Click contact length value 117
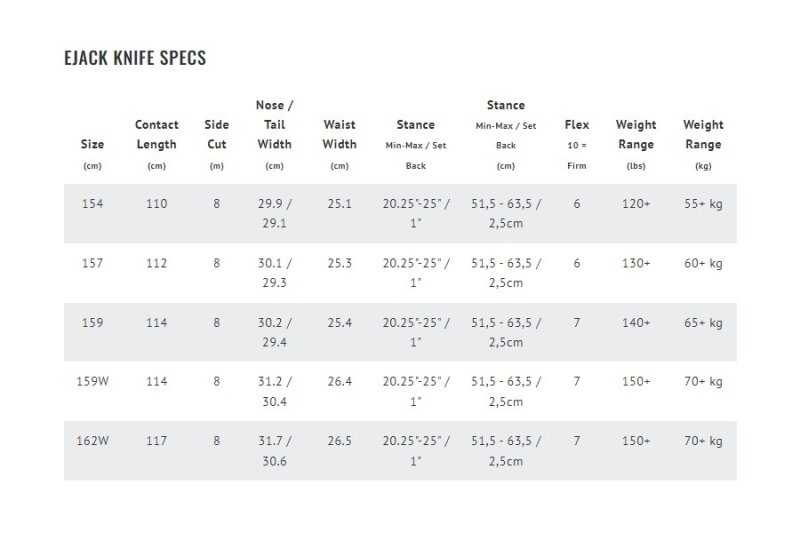The image size is (800, 533). pyautogui.click(x=157, y=441)
